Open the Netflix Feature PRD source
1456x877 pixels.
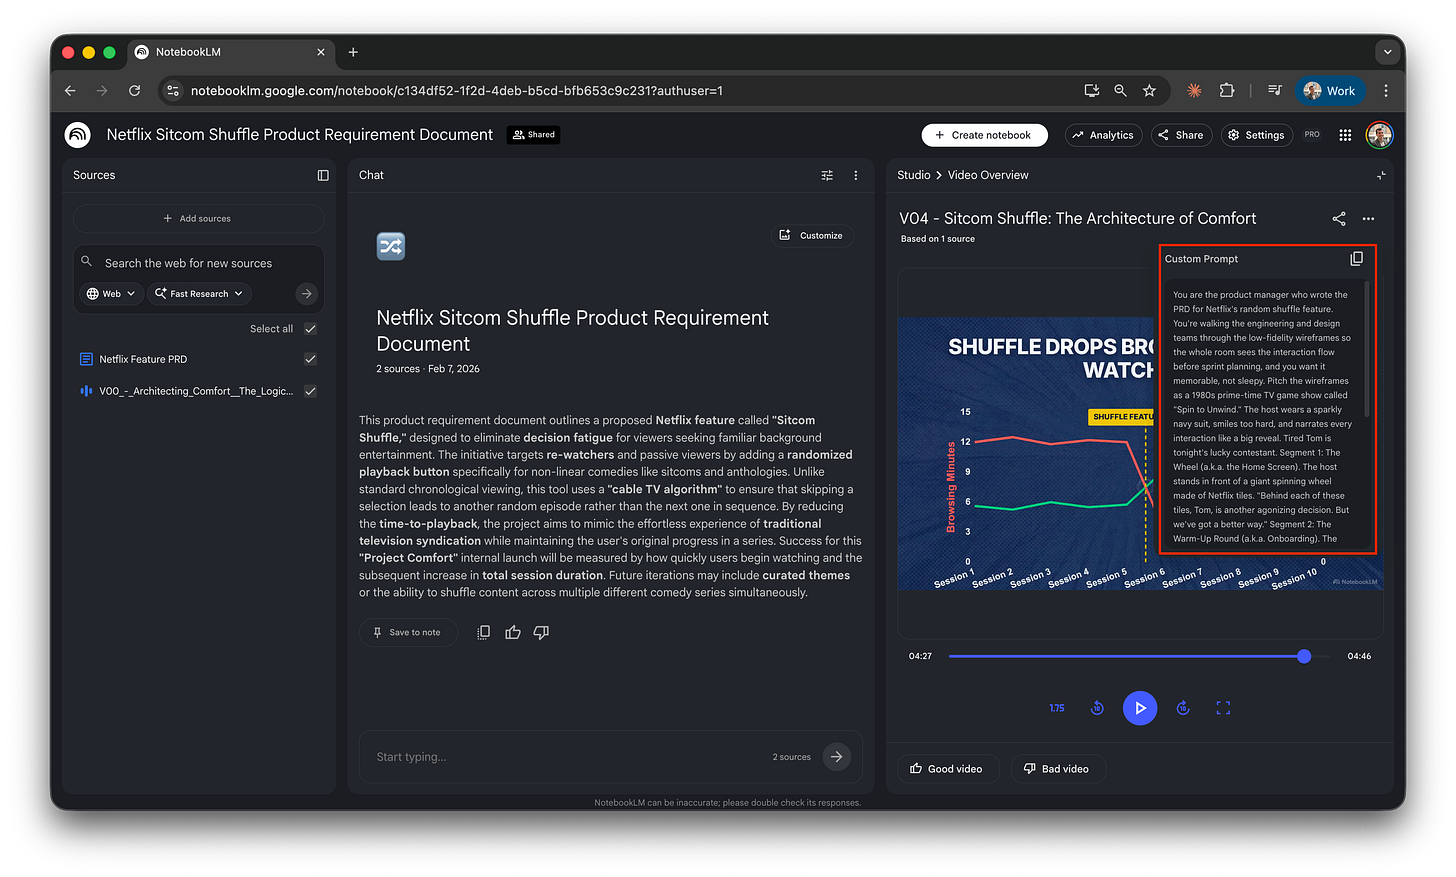143,359
